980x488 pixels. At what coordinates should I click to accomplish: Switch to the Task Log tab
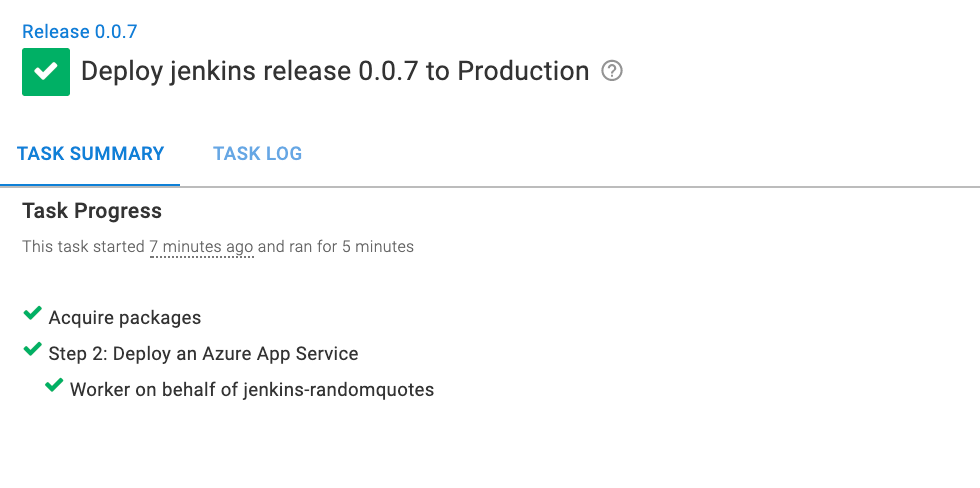258,154
